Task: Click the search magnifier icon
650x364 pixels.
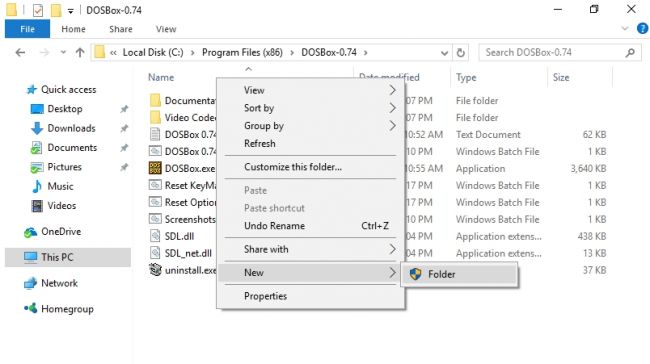Action: pos(630,53)
